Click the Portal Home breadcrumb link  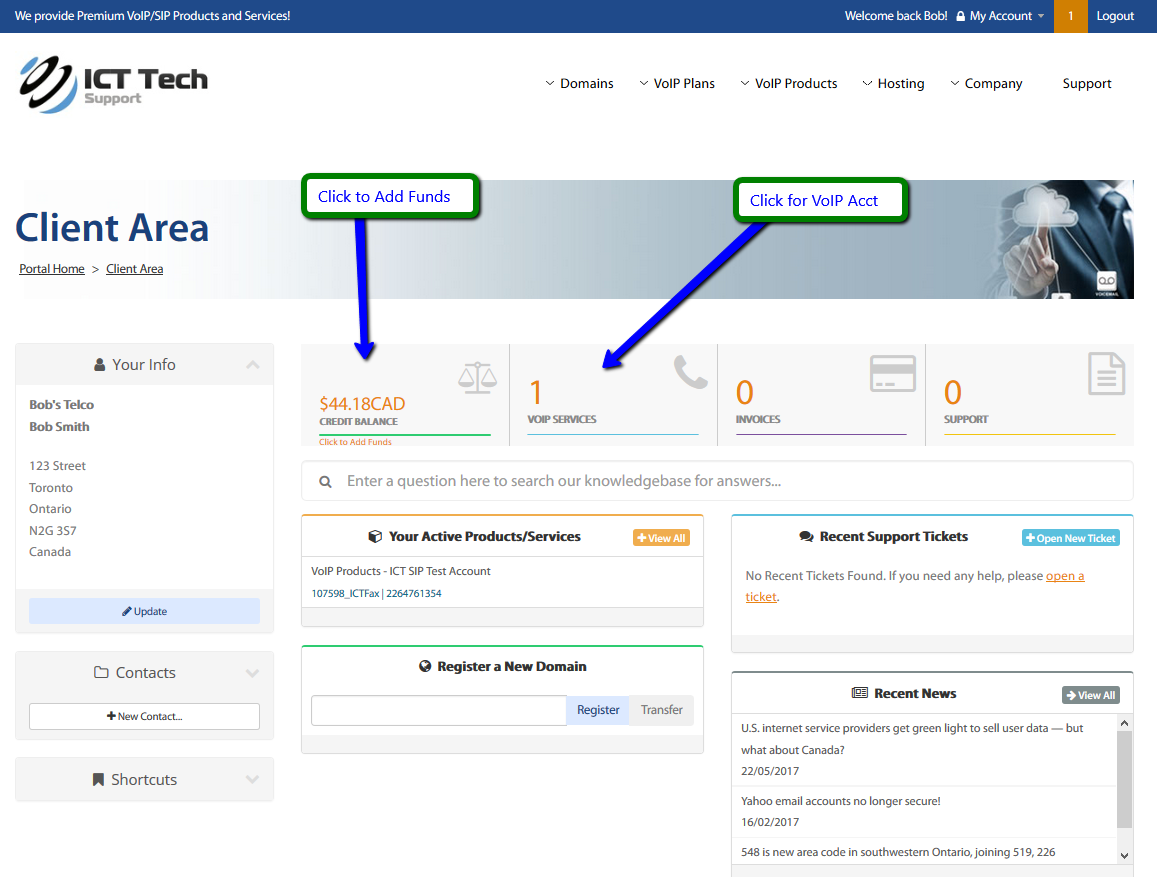point(52,269)
